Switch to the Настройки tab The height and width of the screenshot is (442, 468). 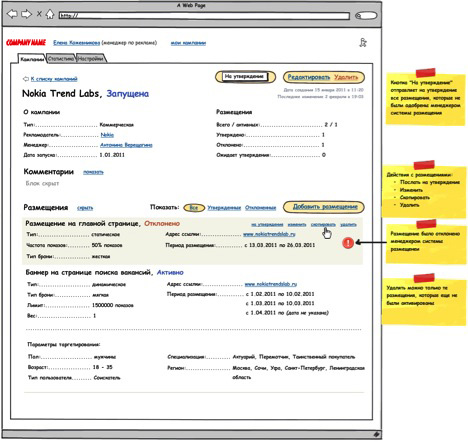click(x=91, y=58)
